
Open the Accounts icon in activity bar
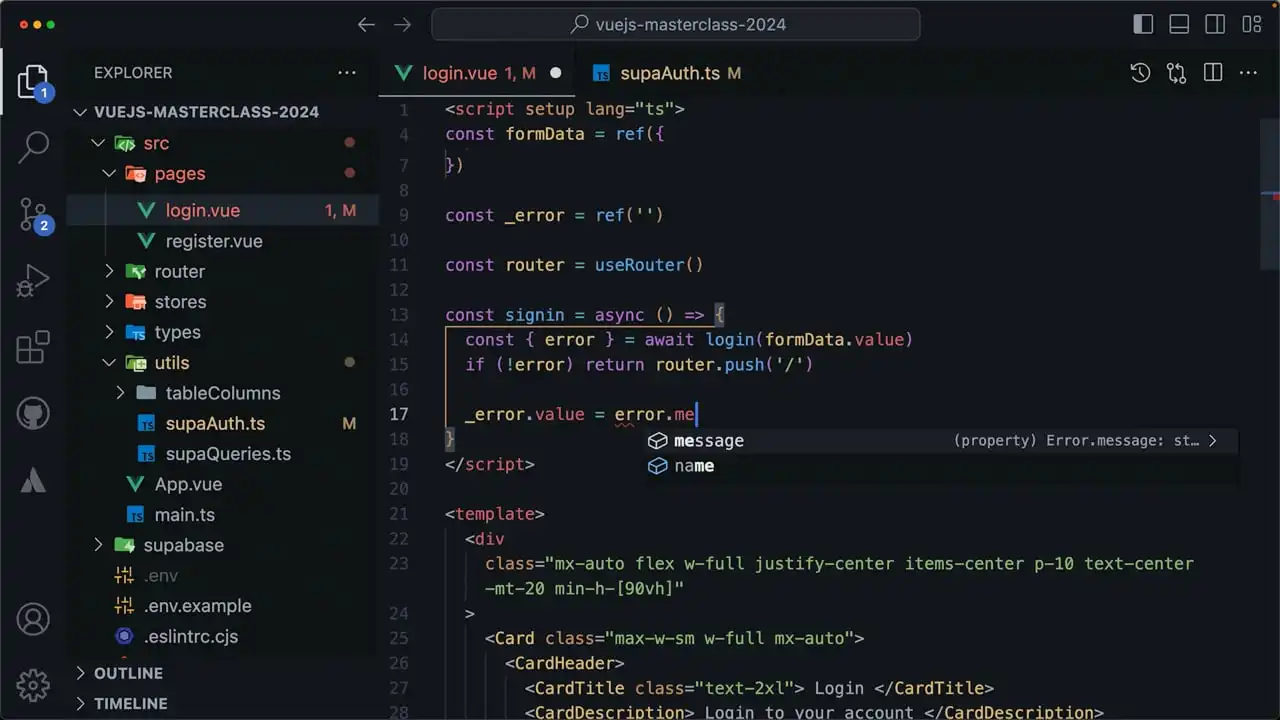(x=33, y=619)
